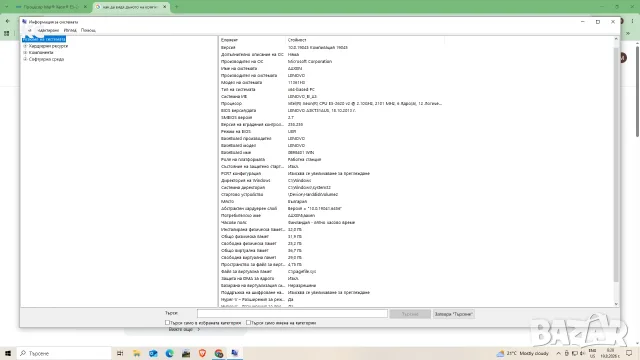Open a new browser tab with plus
640x360 pixels.
[x=176, y=7]
